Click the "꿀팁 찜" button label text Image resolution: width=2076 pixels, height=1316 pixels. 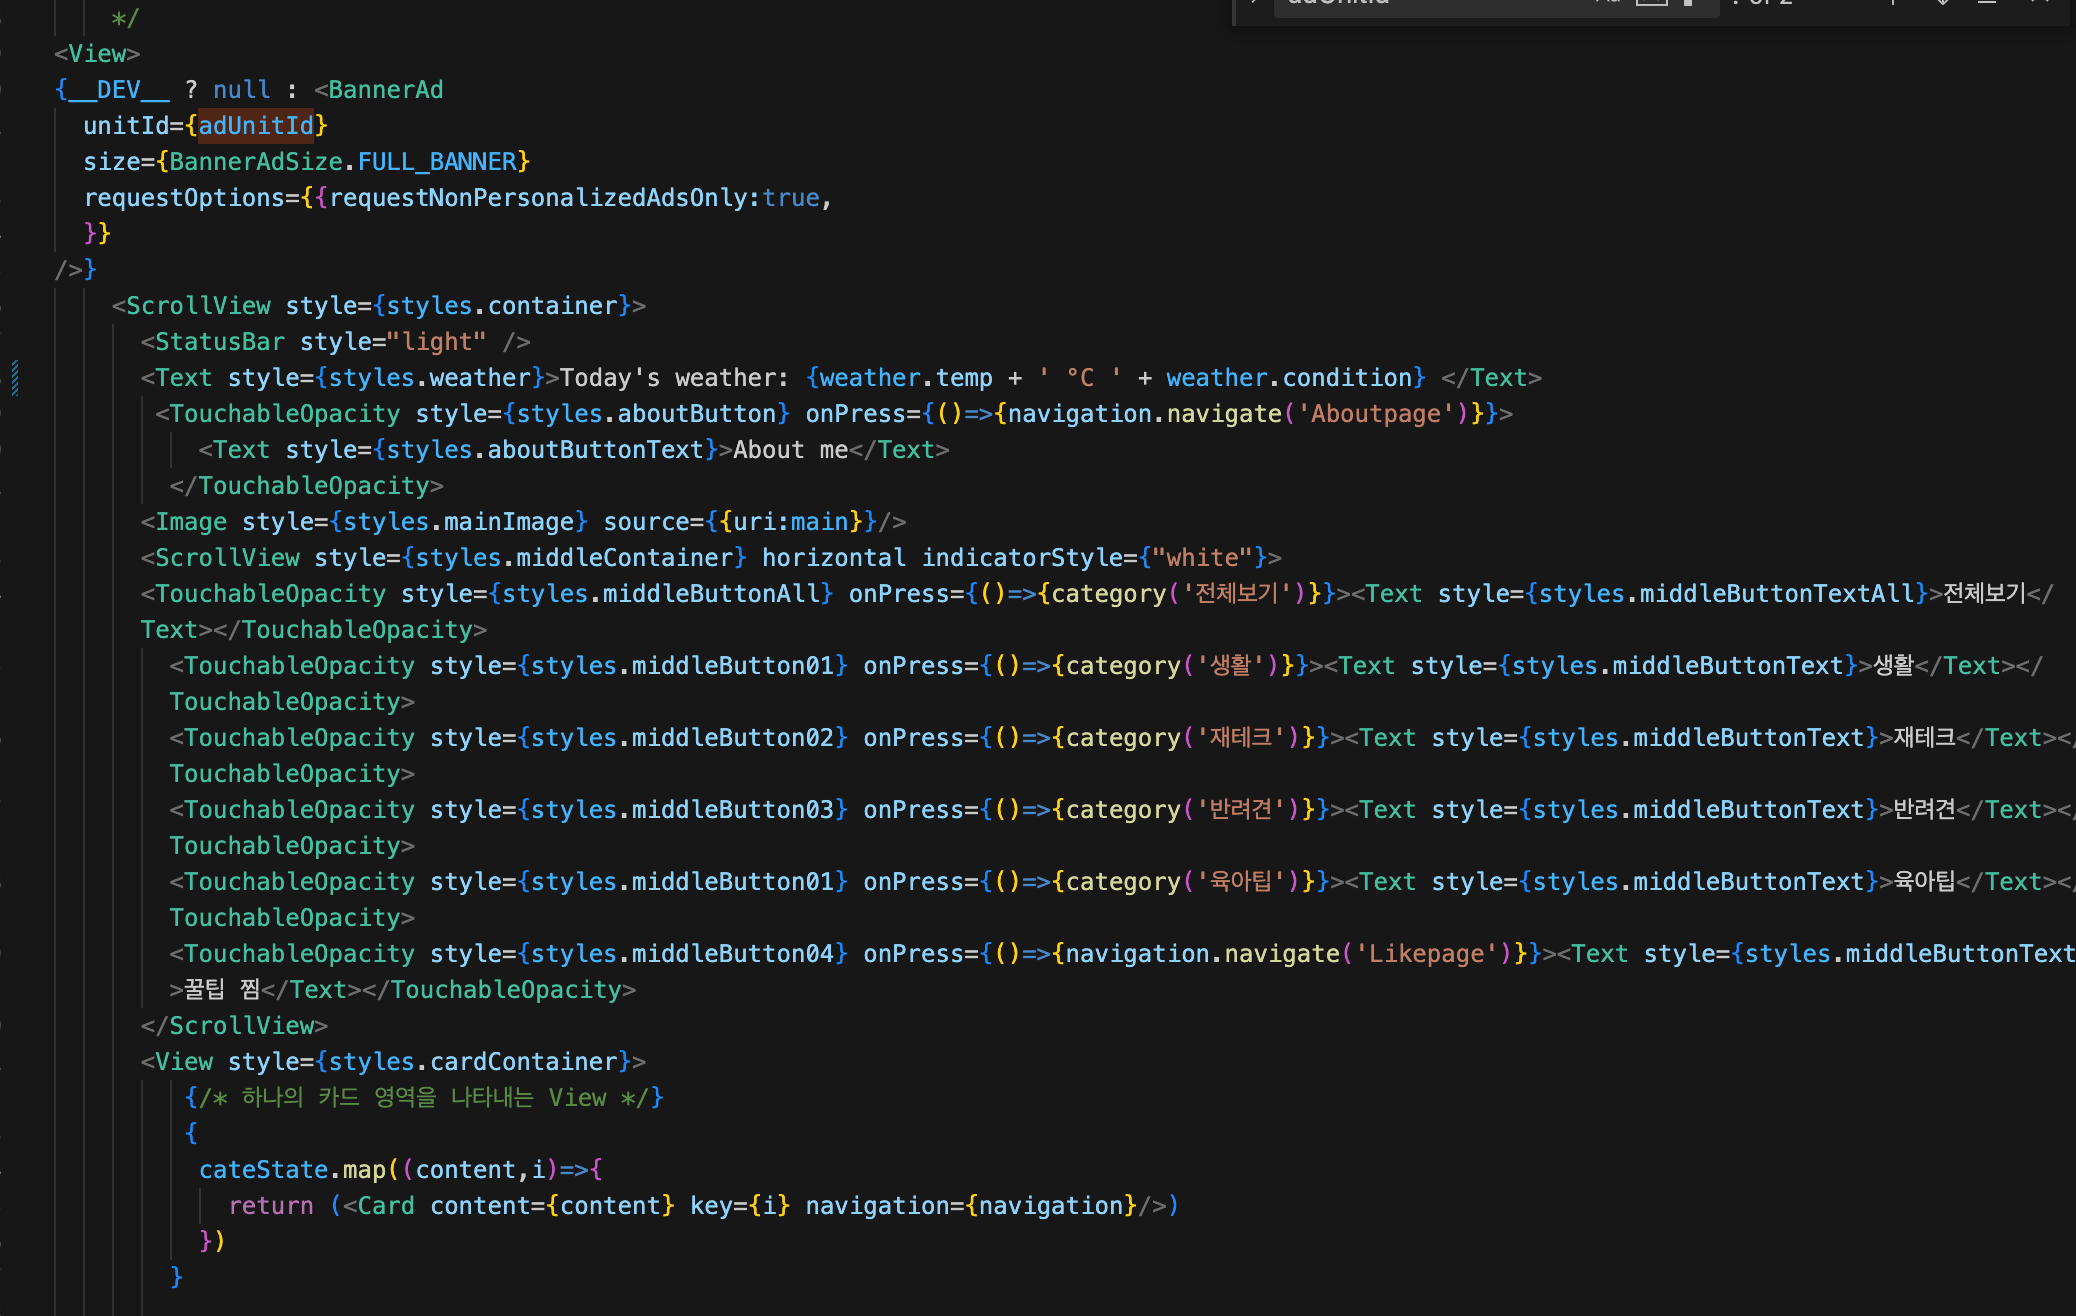point(222,990)
